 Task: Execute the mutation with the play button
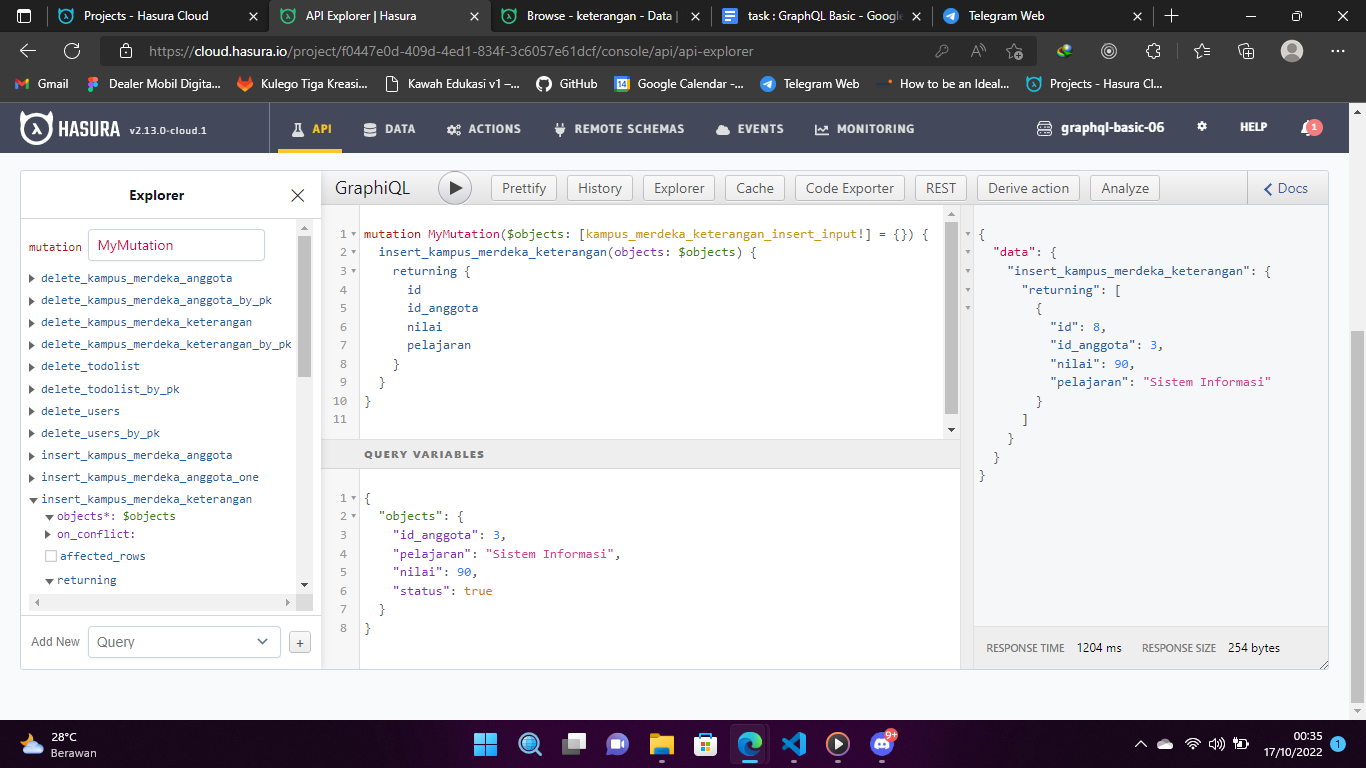coord(456,188)
